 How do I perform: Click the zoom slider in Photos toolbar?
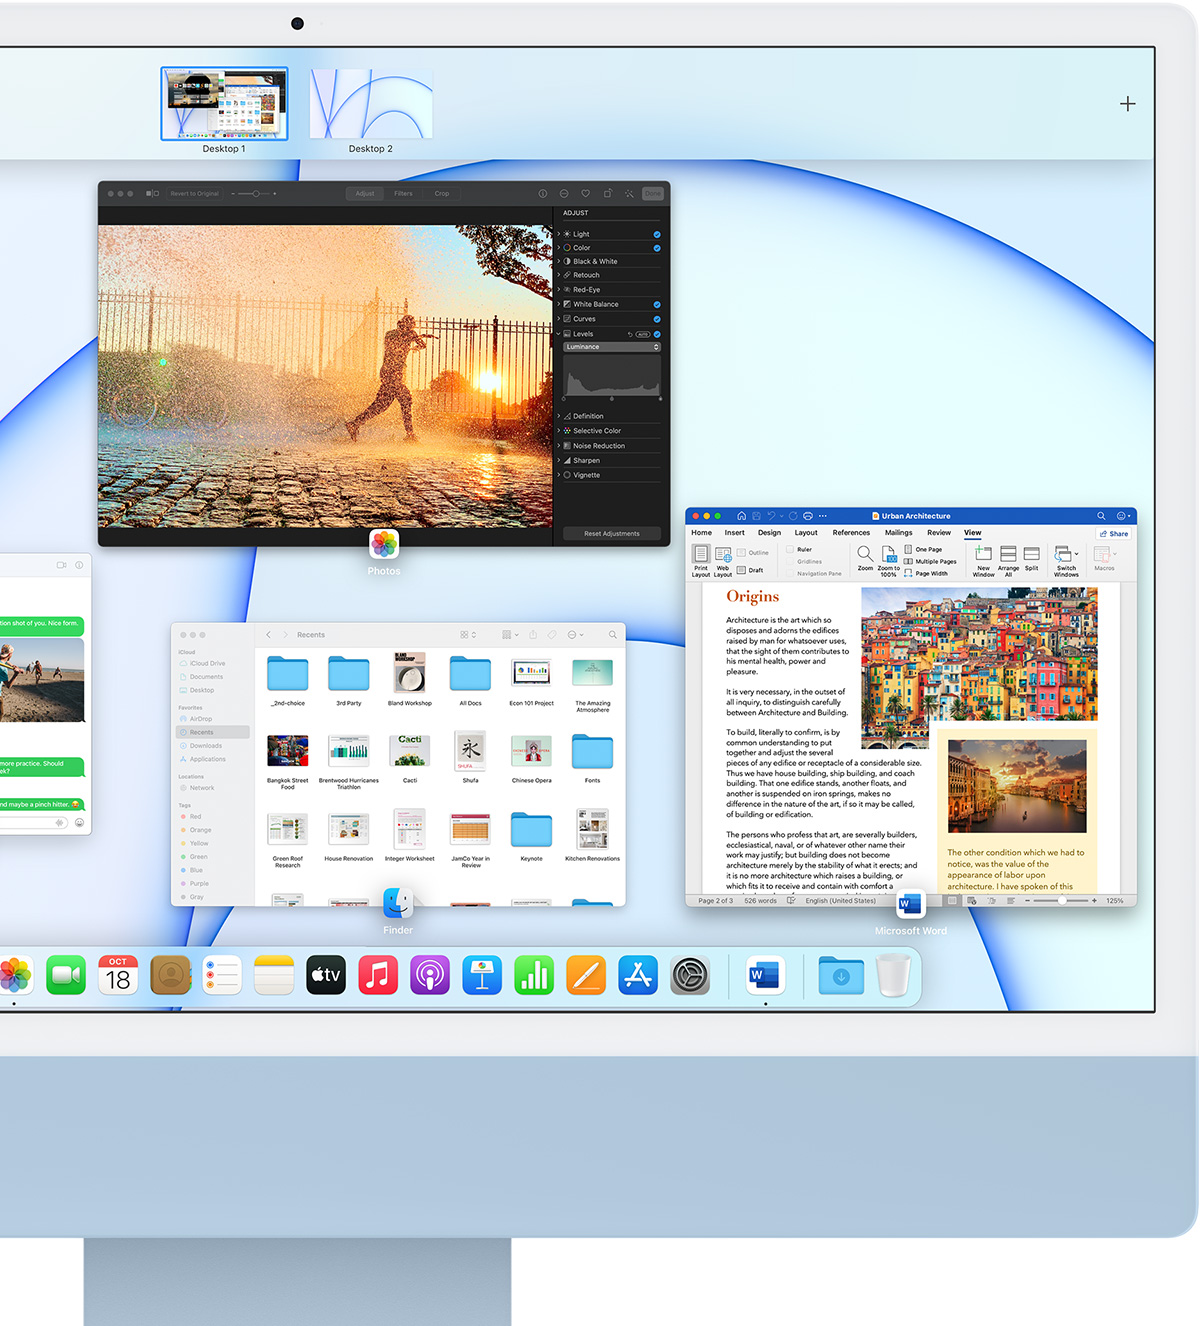point(255,194)
